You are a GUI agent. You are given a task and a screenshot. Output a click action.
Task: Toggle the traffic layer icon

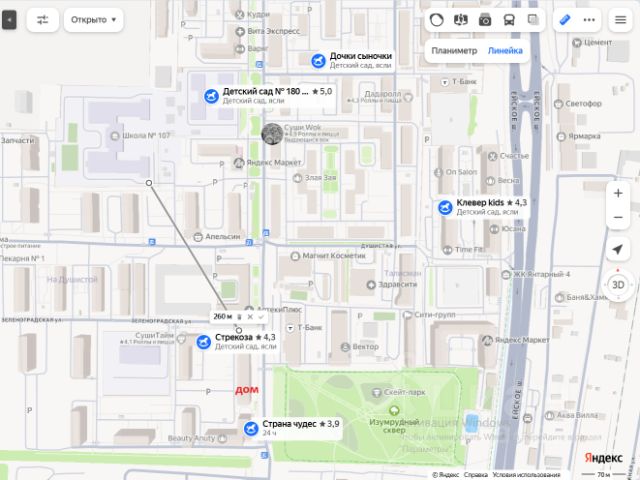[436, 20]
